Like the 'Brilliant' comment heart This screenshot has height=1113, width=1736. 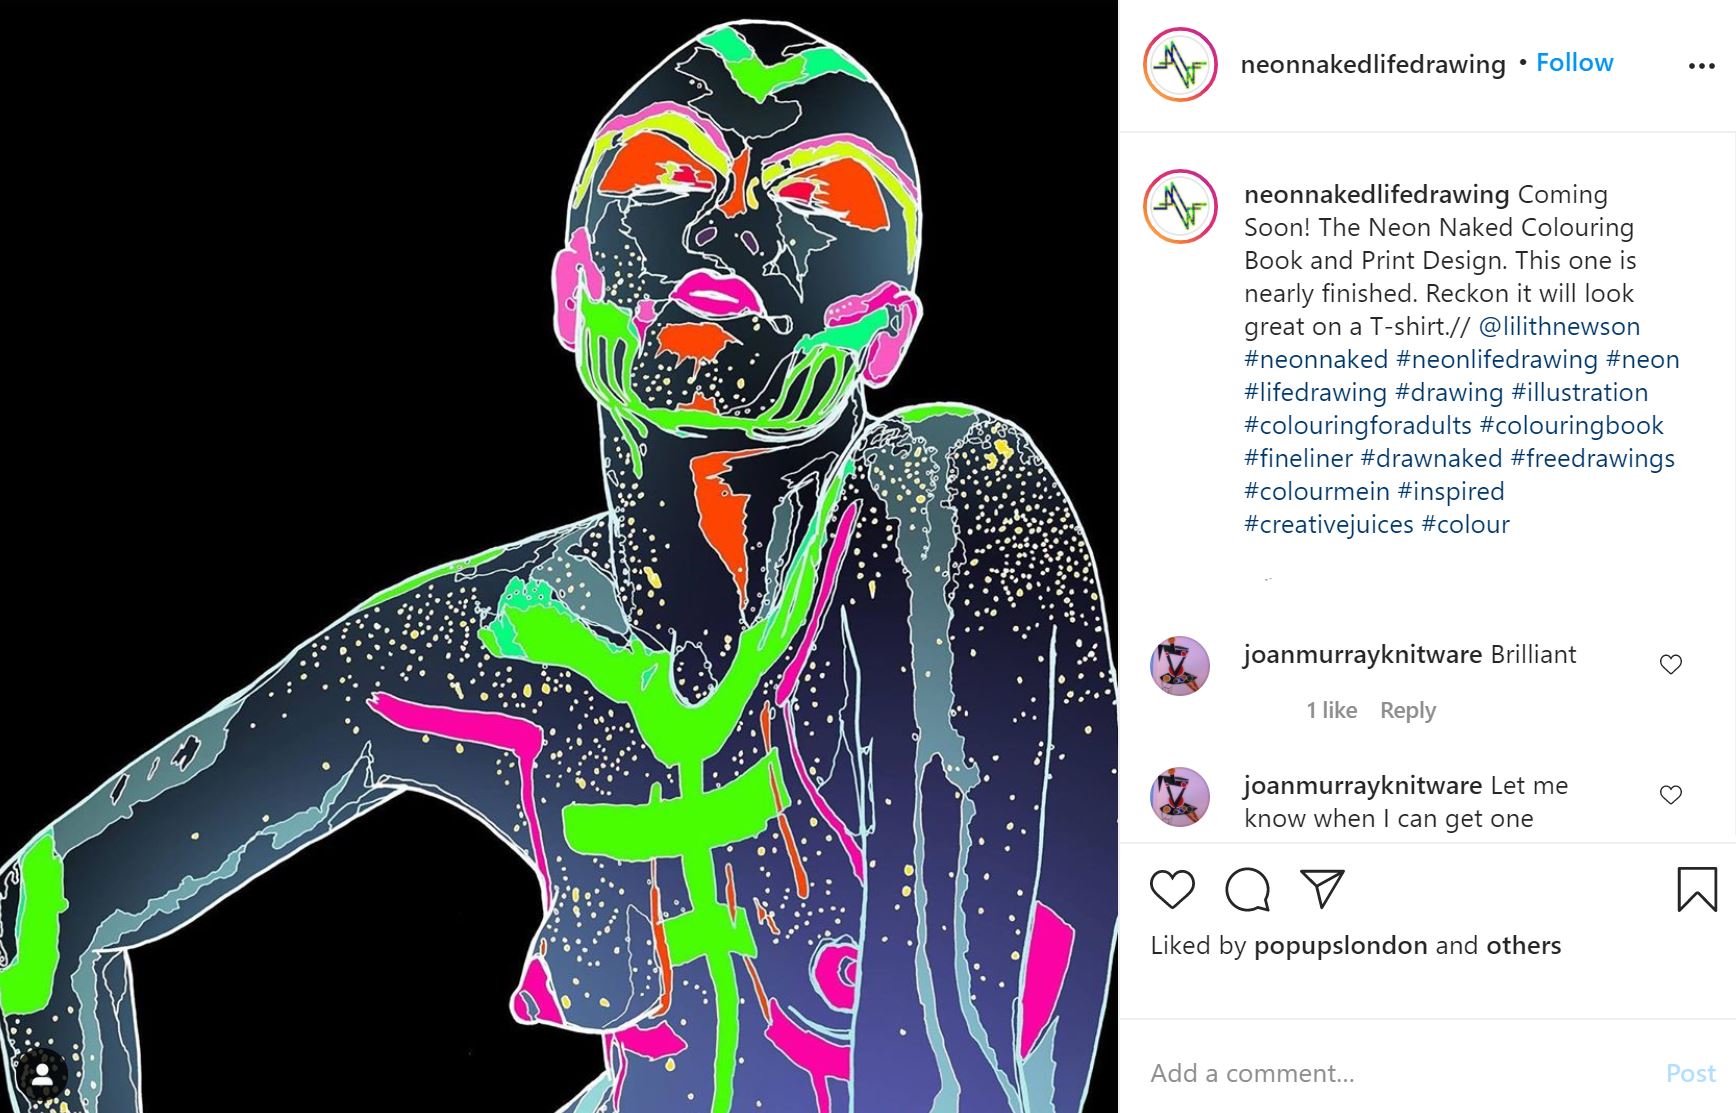(x=1671, y=664)
